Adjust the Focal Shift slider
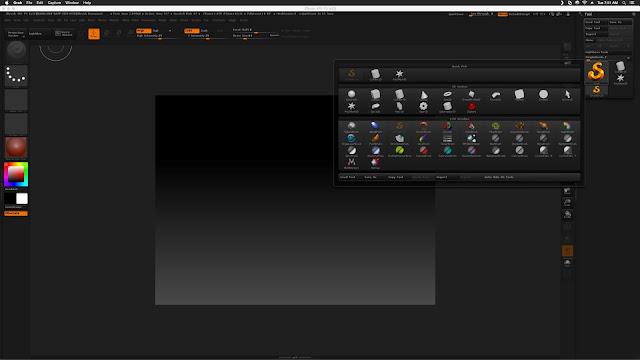640x360 pixels. 256,30
